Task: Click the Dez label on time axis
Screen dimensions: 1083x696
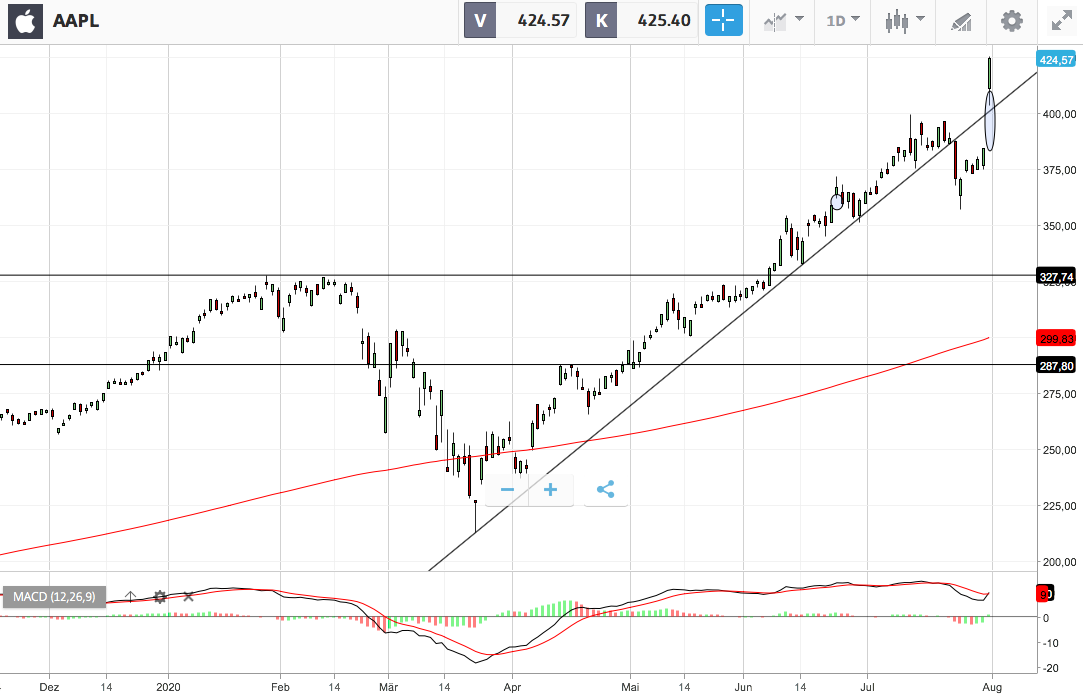Action: 49,687
